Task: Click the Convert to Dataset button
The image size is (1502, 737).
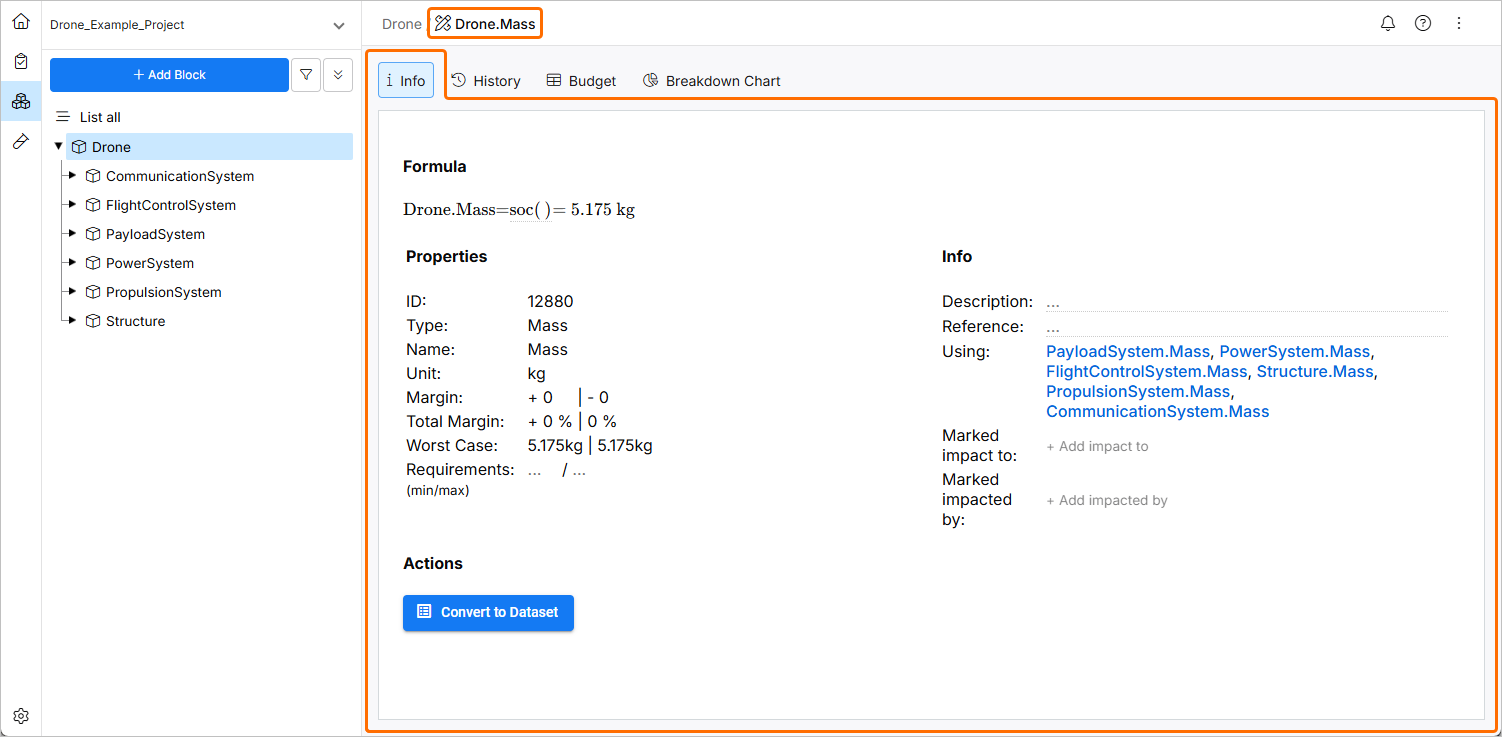Action: point(488,612)
